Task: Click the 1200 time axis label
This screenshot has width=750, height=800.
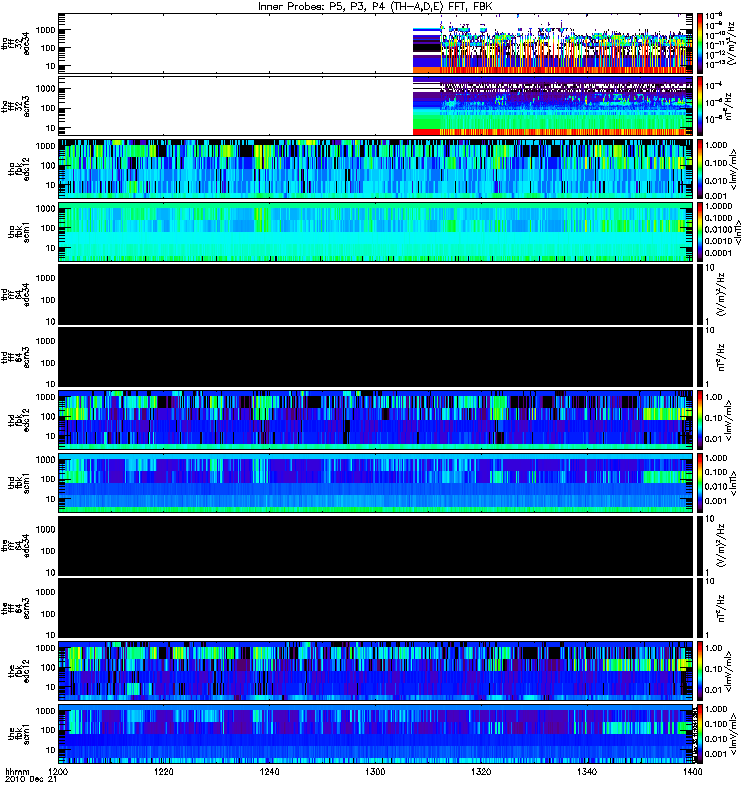Action: [59, 771]
